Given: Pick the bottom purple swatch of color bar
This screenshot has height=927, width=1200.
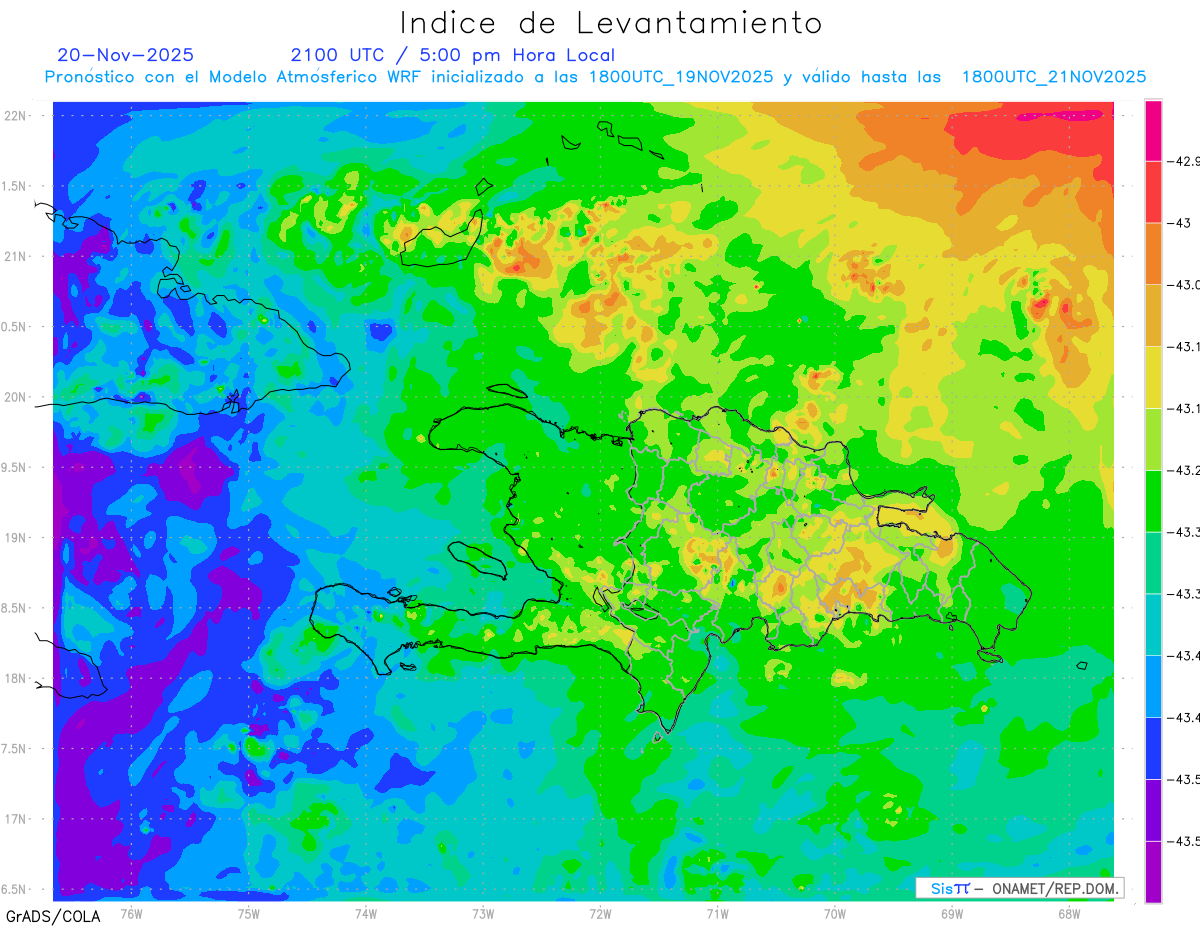Looking at the screenshot, I should [x=1153, y=871].
